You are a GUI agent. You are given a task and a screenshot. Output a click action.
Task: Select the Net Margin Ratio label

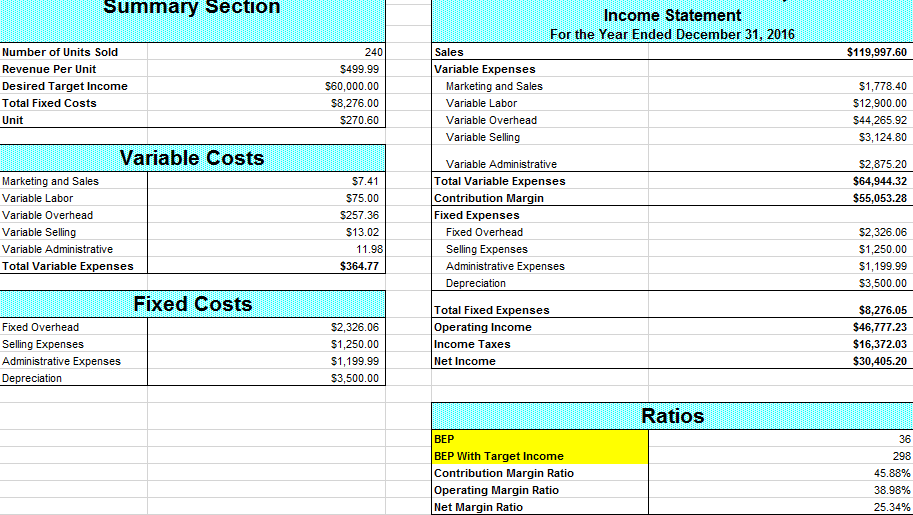(478, 507)
